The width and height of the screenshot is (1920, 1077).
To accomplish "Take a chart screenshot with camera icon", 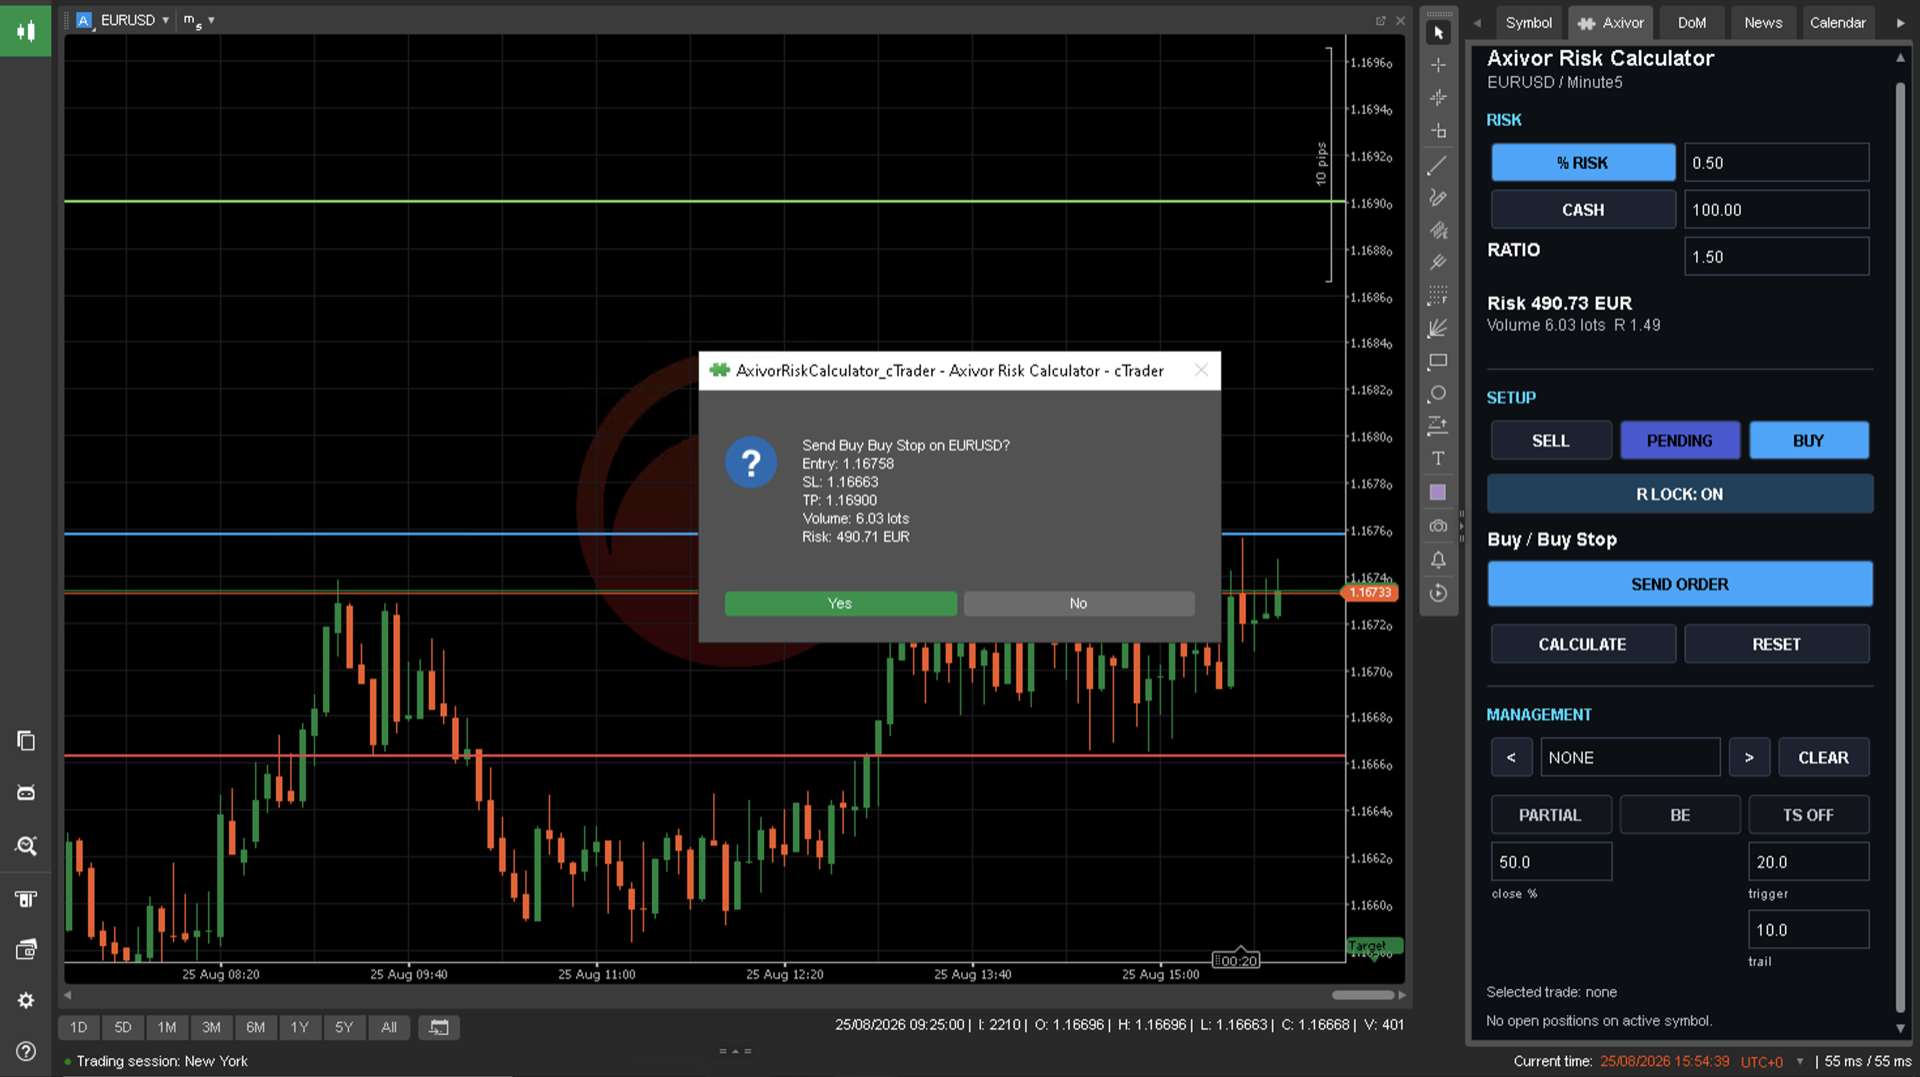I will 1438,526.
